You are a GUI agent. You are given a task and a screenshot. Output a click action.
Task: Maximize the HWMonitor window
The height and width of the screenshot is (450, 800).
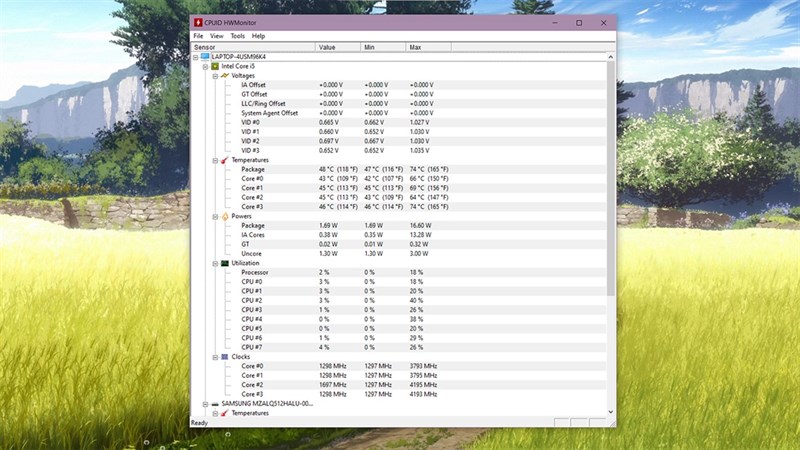(x=579, y=22)
